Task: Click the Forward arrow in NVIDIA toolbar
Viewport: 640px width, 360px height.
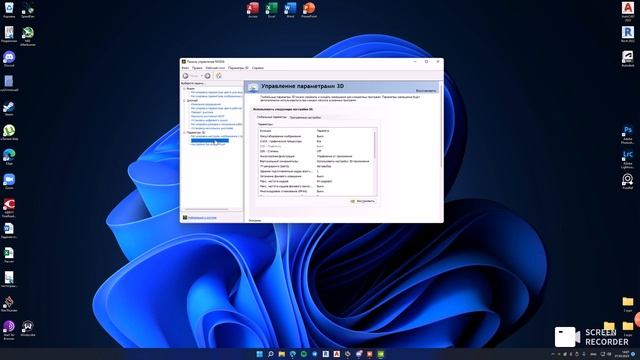Action: pos(208,76)
